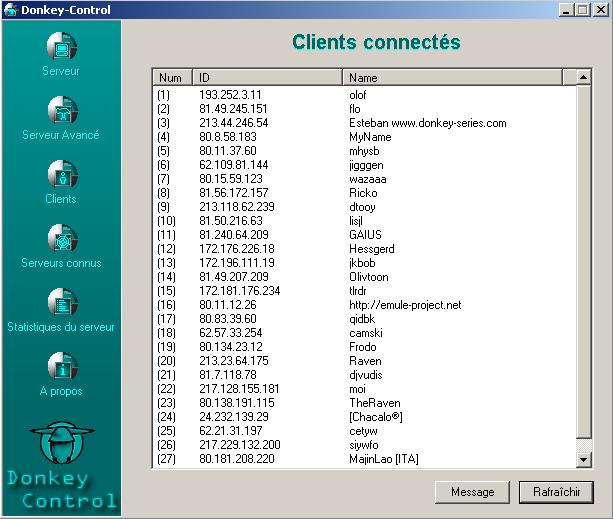613x519 pixels.
Task: Sort by the Num column header
Action: [x=172, y=77]
